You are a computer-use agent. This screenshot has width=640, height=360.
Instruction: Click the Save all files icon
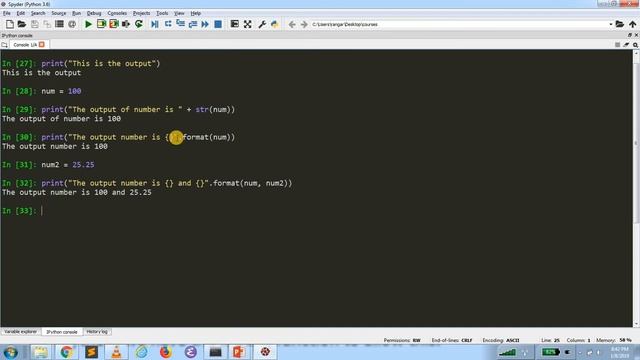click(47, 24)
